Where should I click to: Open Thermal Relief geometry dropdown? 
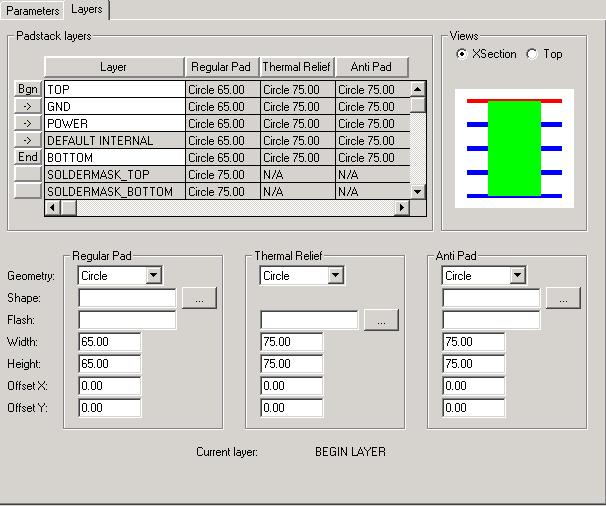335,275
